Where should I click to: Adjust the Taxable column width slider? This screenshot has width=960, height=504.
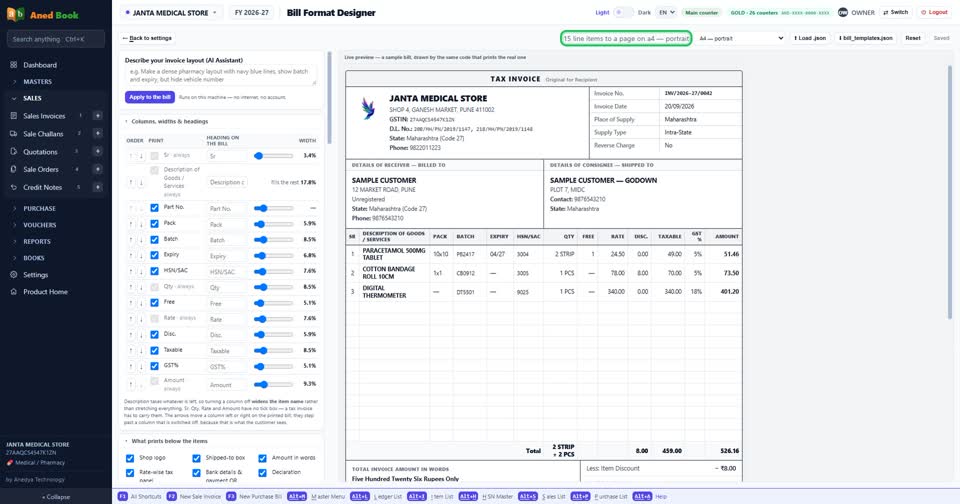273,351
